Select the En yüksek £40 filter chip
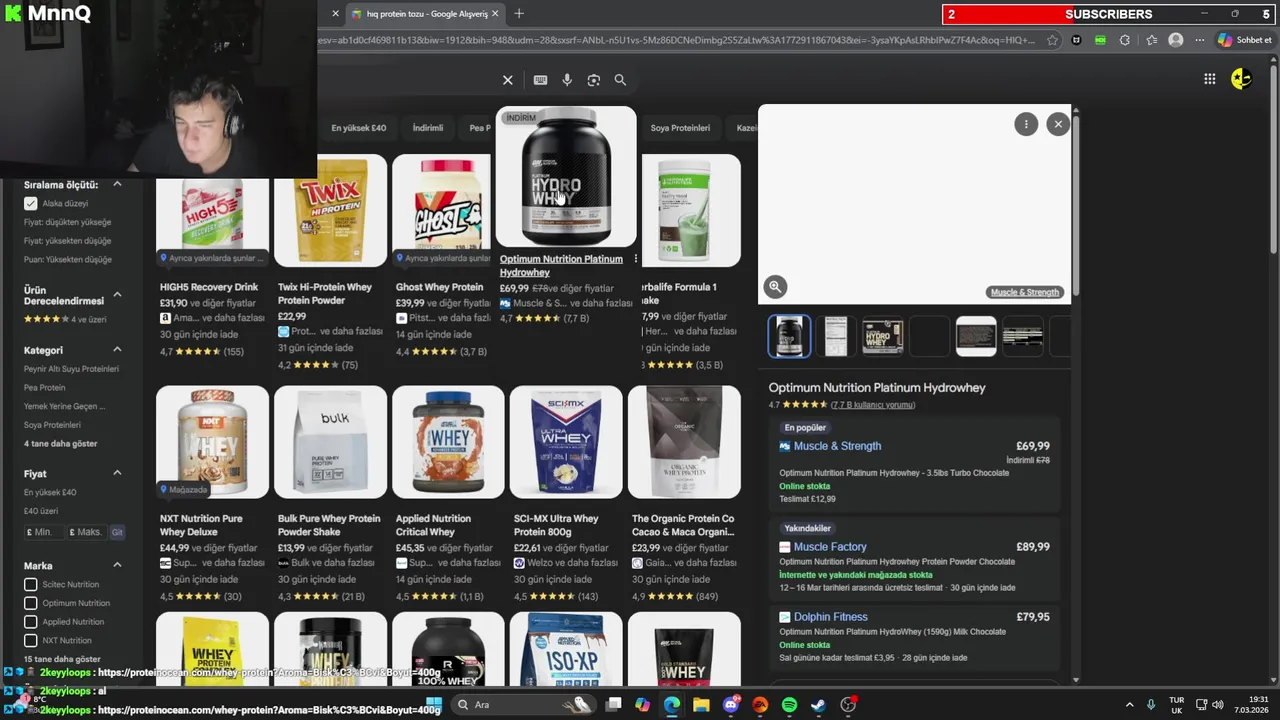The image size is (1280, 720). pyautogui.click(x=358, y=128)
